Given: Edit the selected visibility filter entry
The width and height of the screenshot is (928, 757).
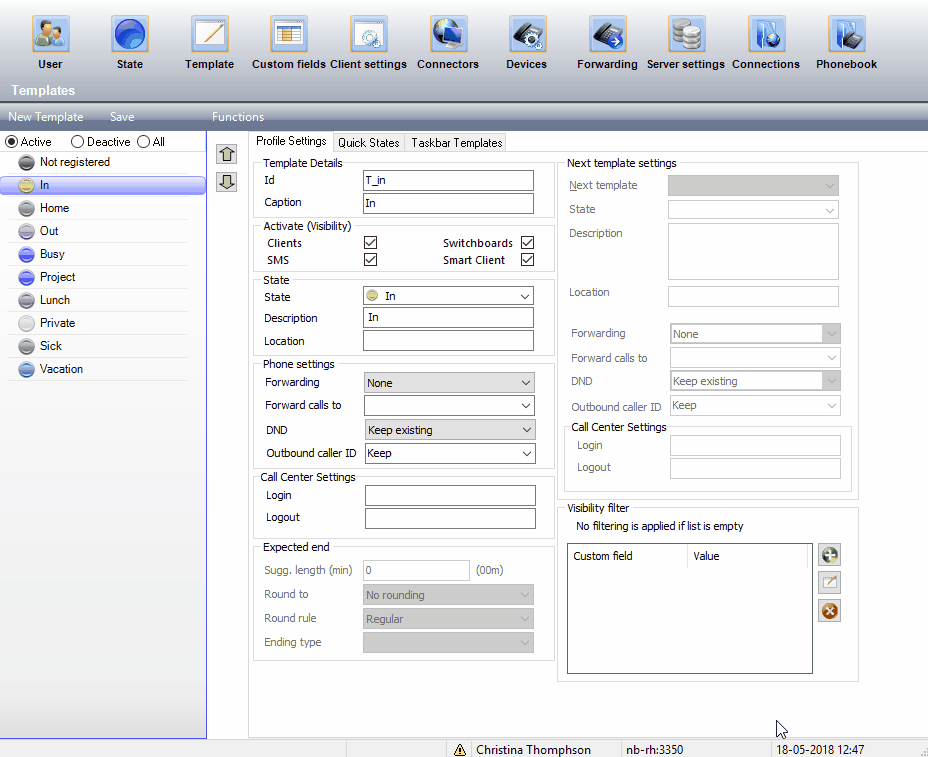Looking at the screenshot, I should [829, 582].
